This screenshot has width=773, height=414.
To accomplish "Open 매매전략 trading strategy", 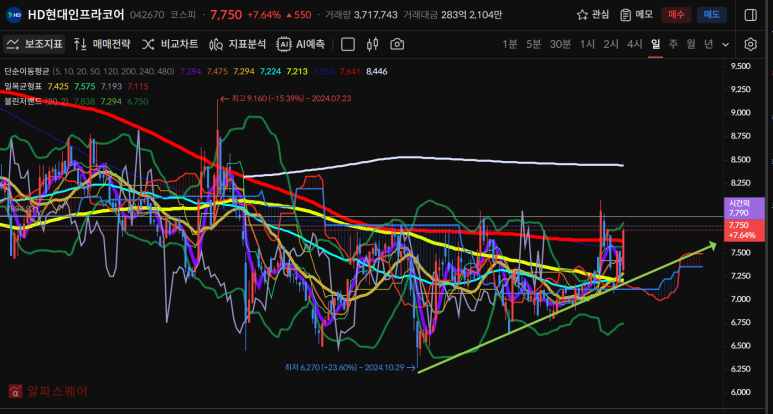I will (102, 44).
